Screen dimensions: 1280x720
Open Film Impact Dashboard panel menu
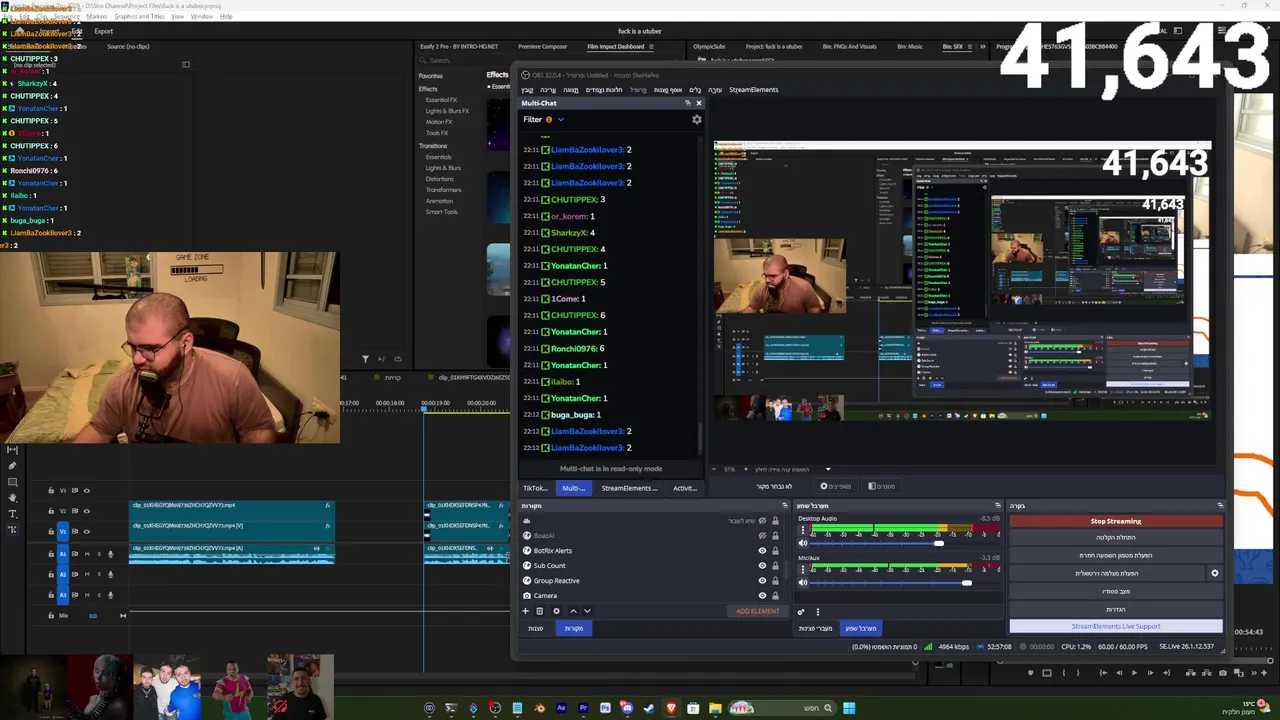tap(651, 46)
